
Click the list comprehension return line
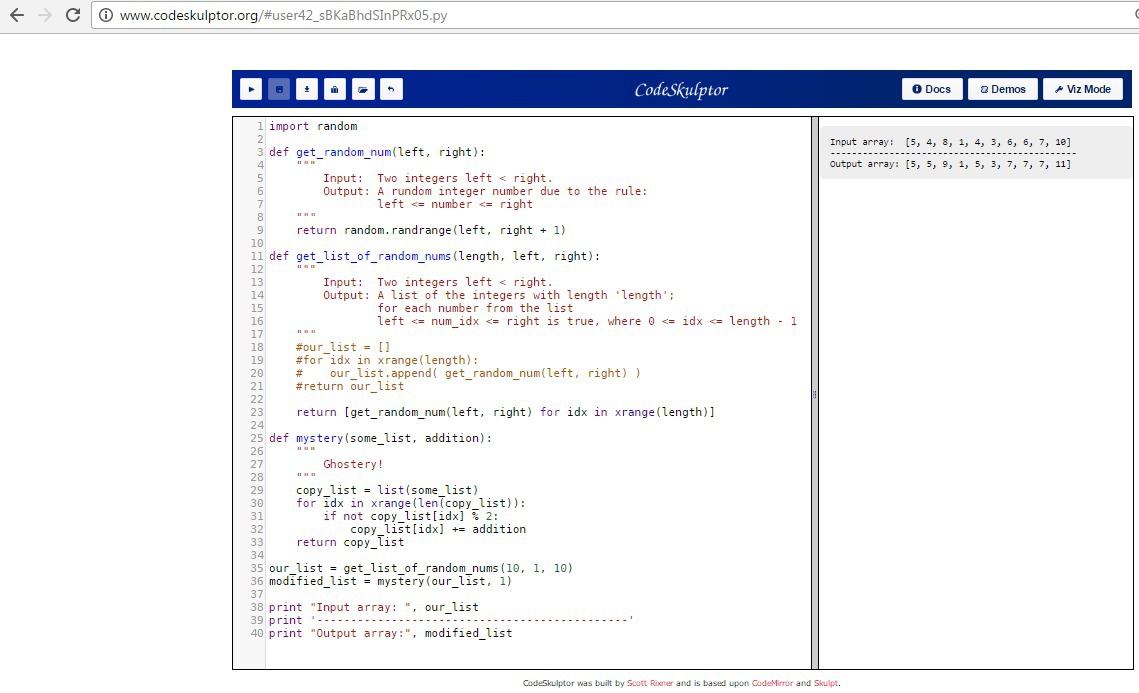point(505,412)
